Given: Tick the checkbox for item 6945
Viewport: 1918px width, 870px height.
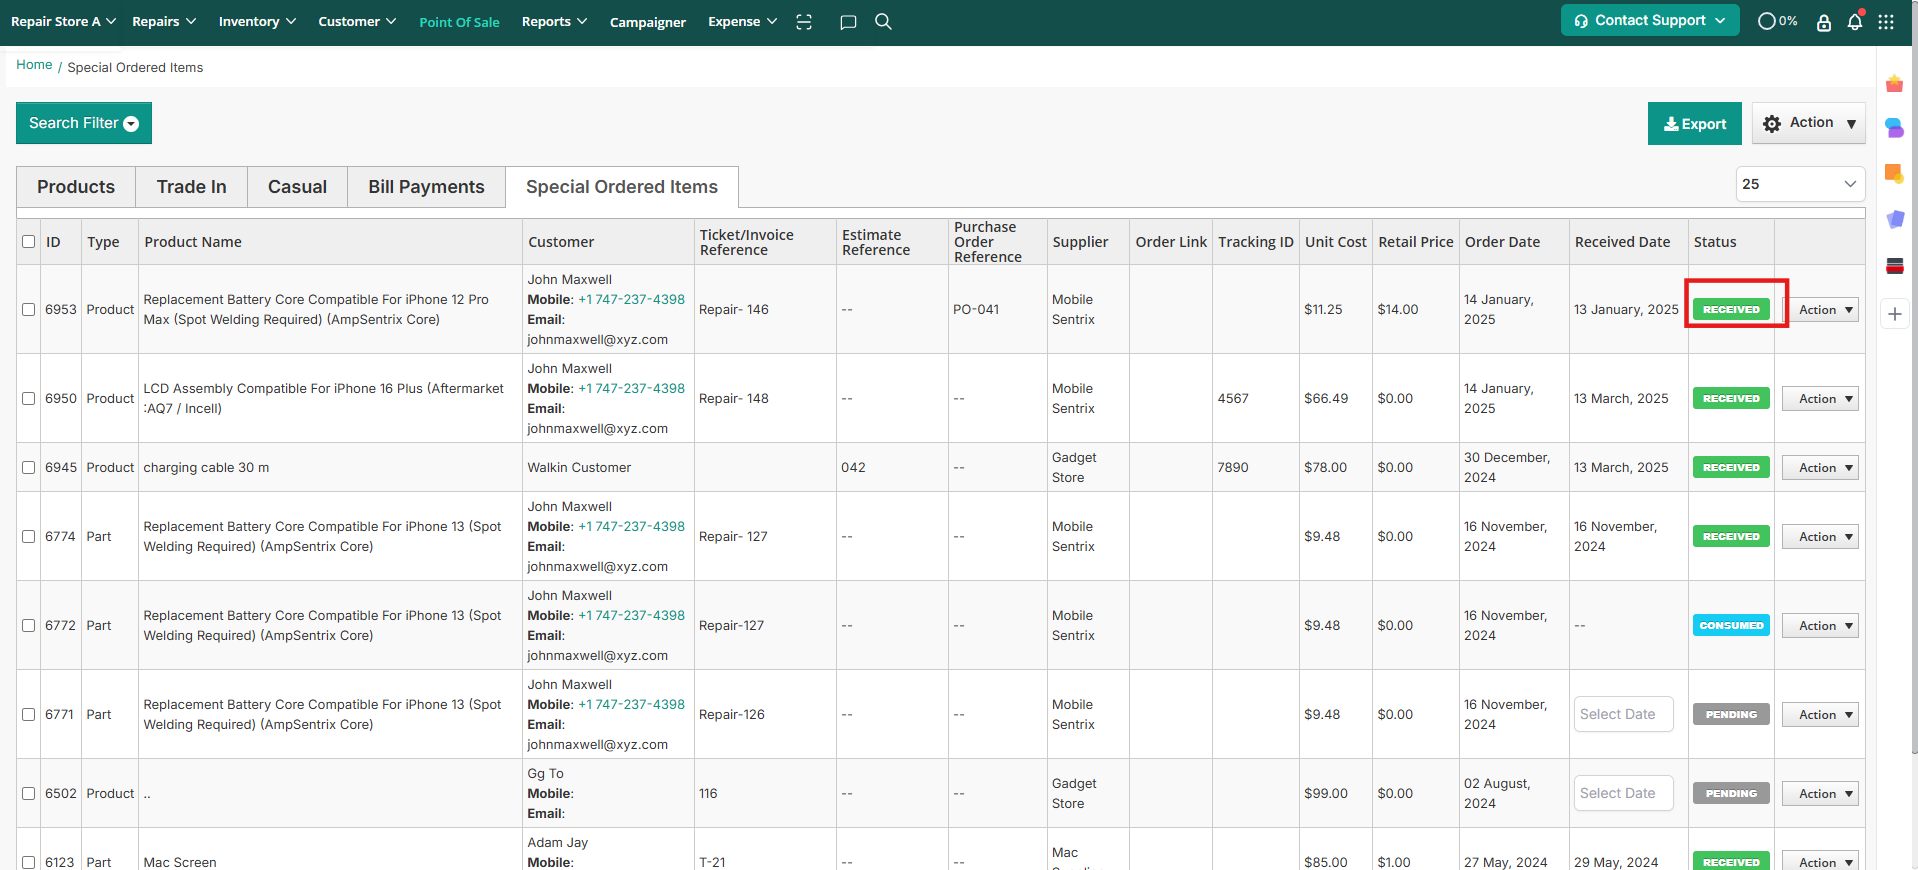Looking at the screenshot, I should point(29,468).
